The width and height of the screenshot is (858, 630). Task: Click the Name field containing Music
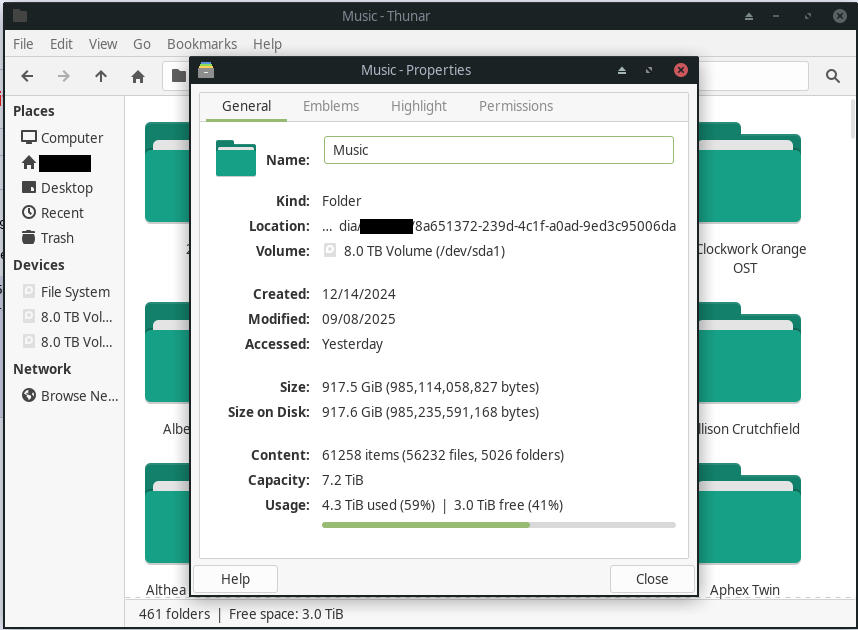(x=498, y=150)
